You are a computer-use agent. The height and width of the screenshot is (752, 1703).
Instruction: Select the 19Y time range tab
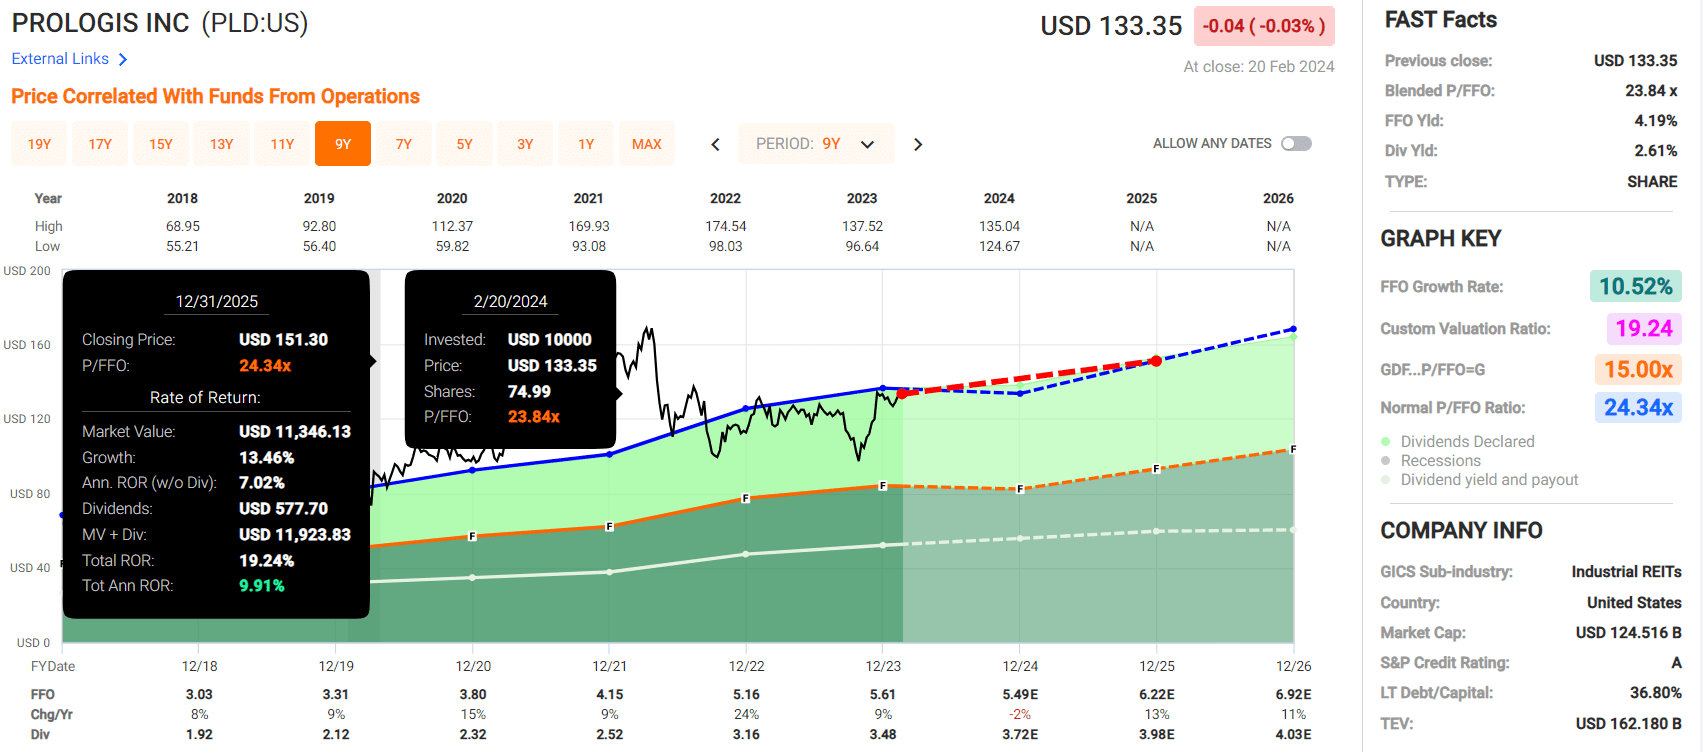point(39,144)
